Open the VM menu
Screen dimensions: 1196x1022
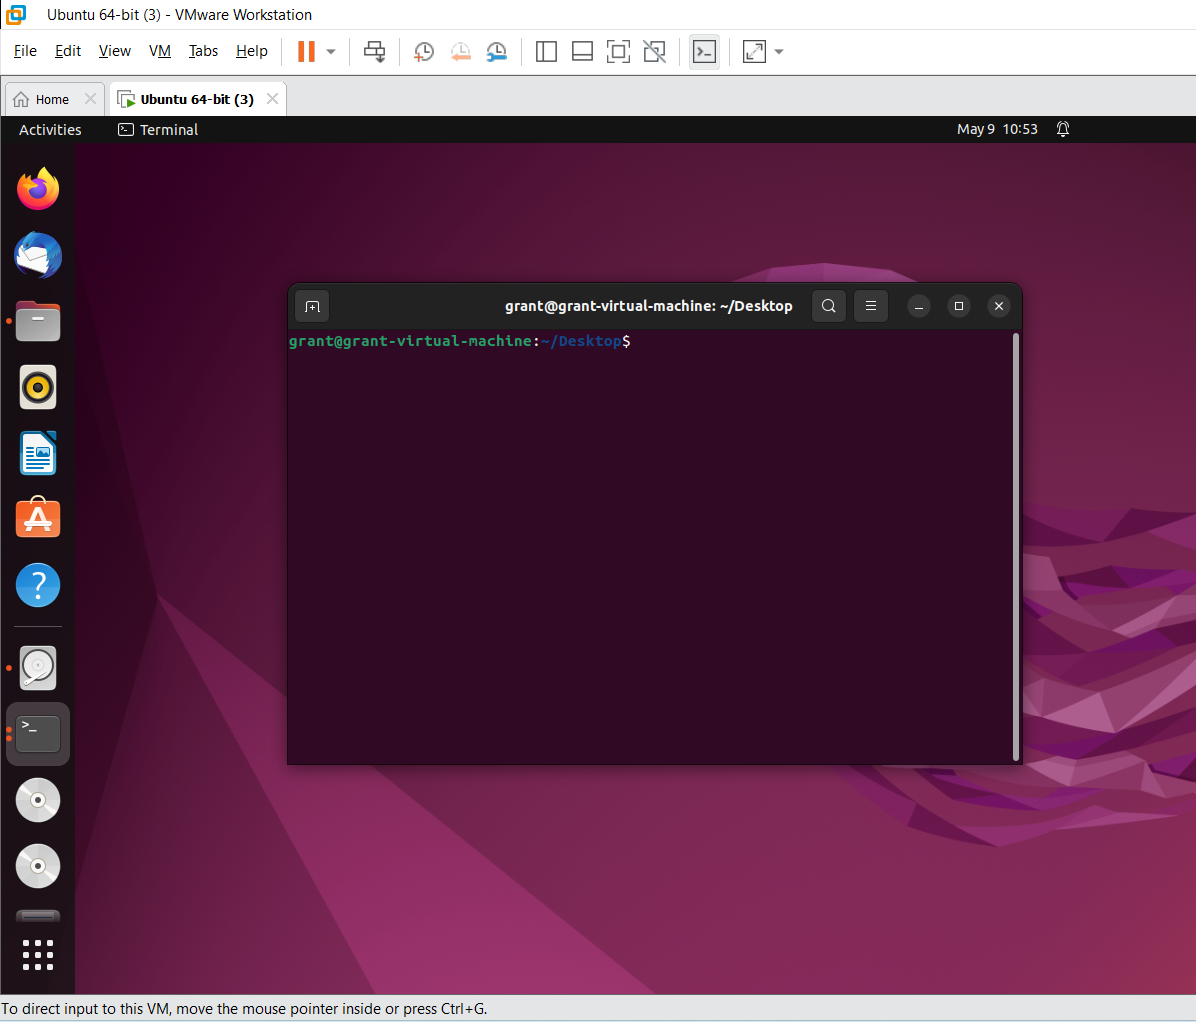coord(160,51)
